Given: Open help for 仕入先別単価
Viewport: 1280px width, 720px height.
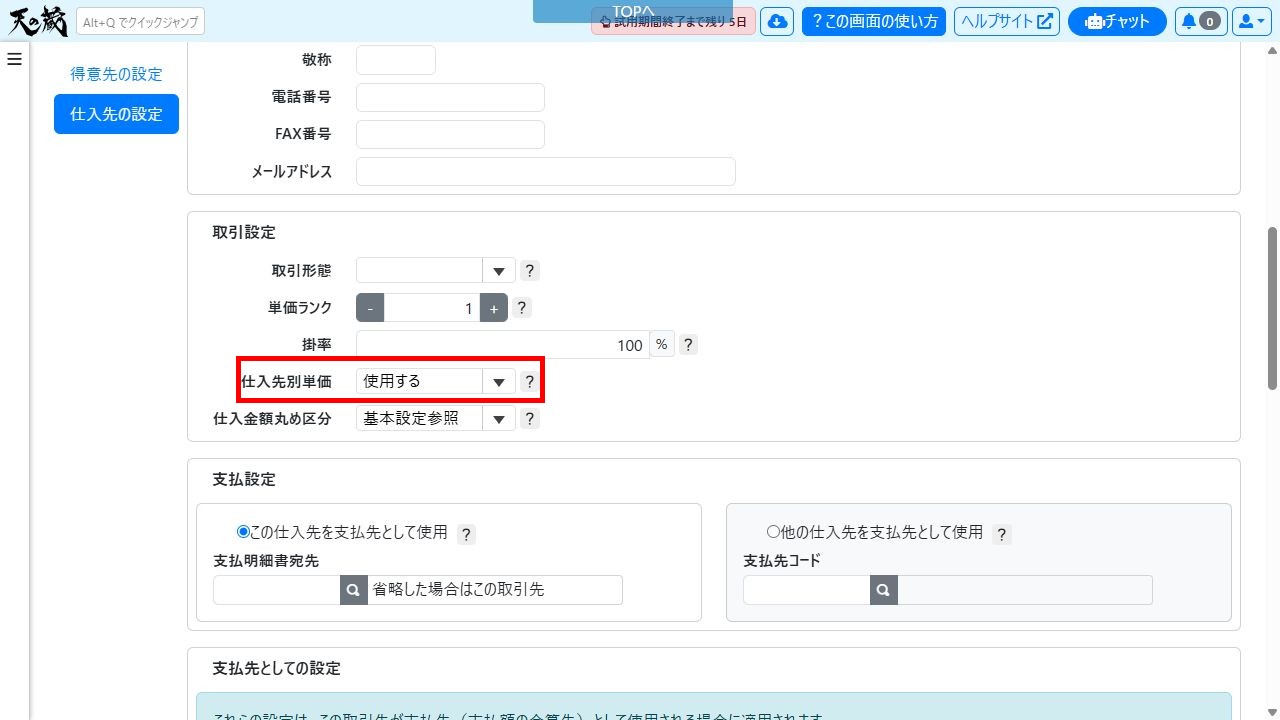Looking at the screenshot, I should click(530, 381).
